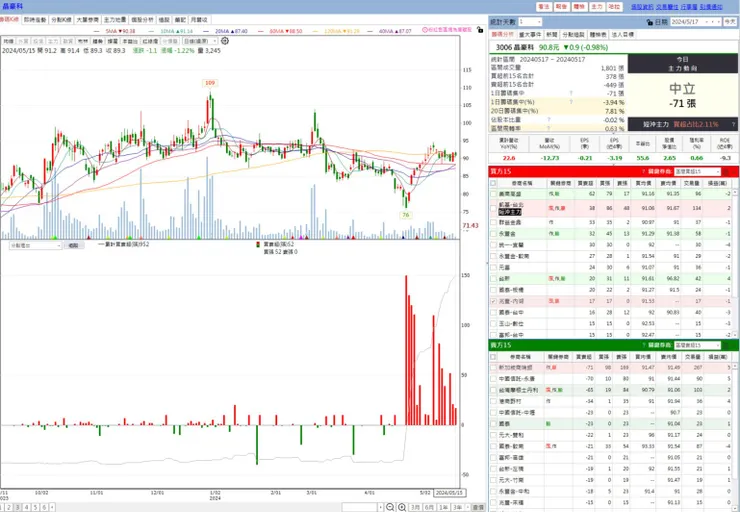This screenshot has width=740, height=512.
Task: Click page-next arrow after page 6 button
Action: [52, 507]
